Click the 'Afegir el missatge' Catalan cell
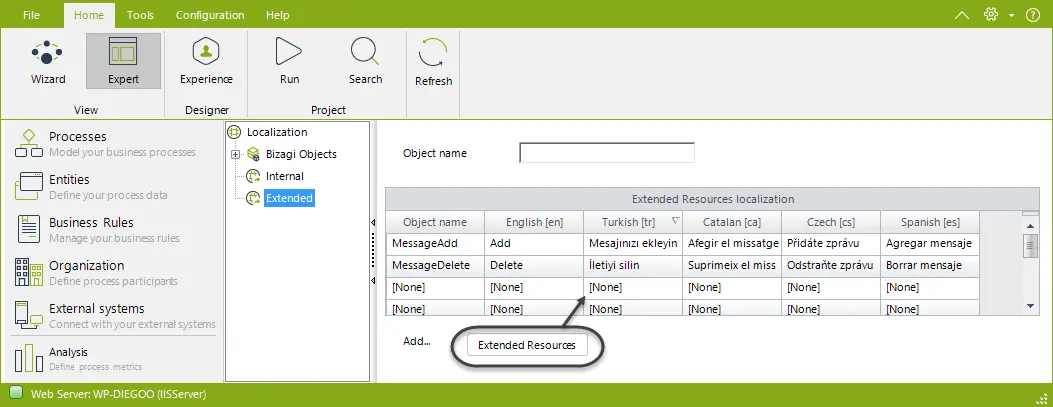 731,244
